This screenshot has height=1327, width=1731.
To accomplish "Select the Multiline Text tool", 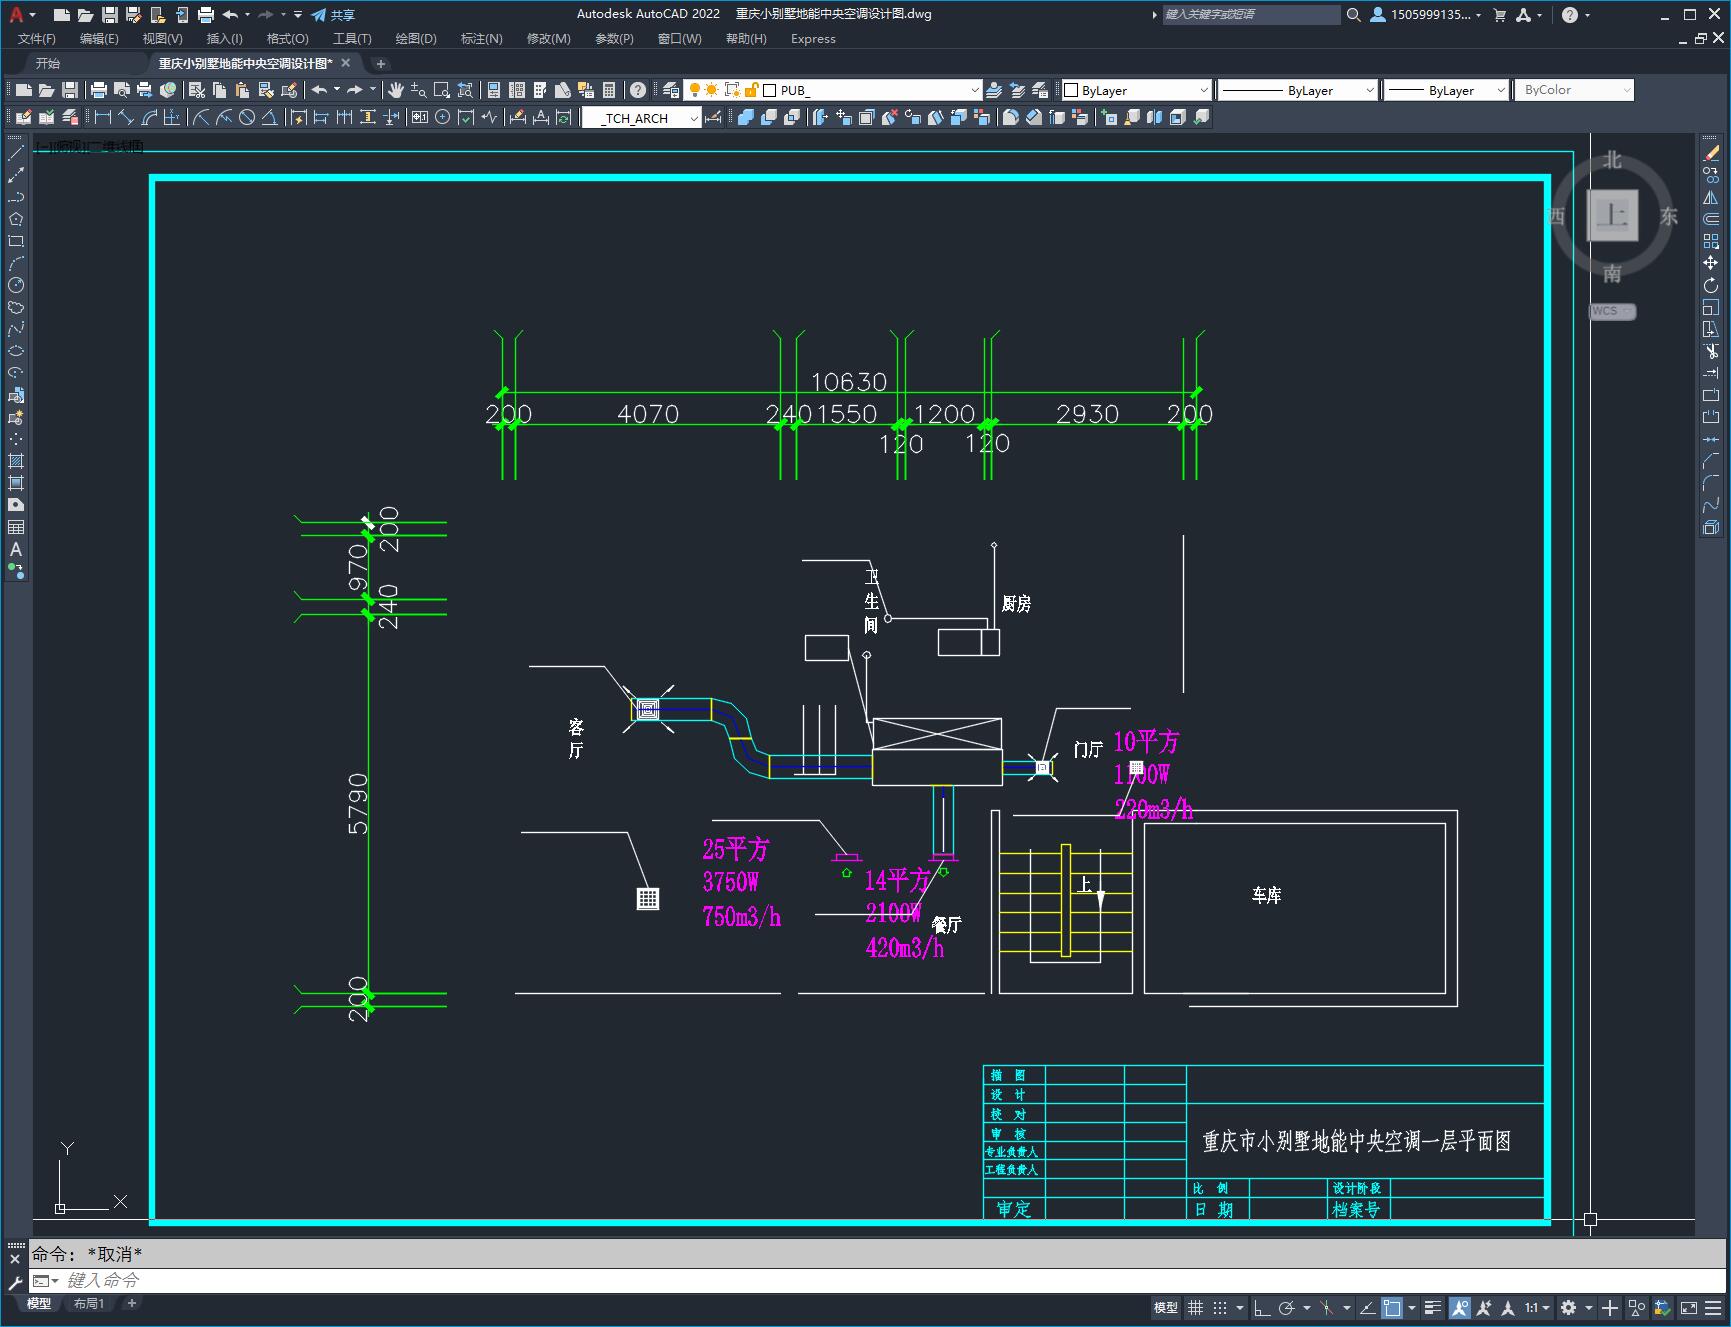I will click(x=16, y=549).
